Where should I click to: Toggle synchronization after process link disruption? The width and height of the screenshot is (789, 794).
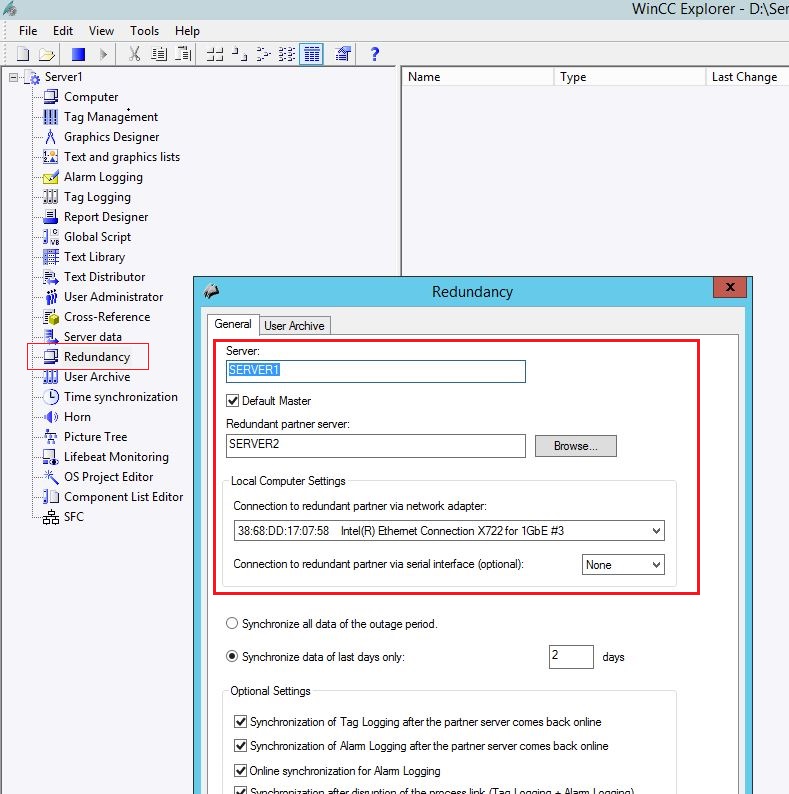(x=241, y=790)
